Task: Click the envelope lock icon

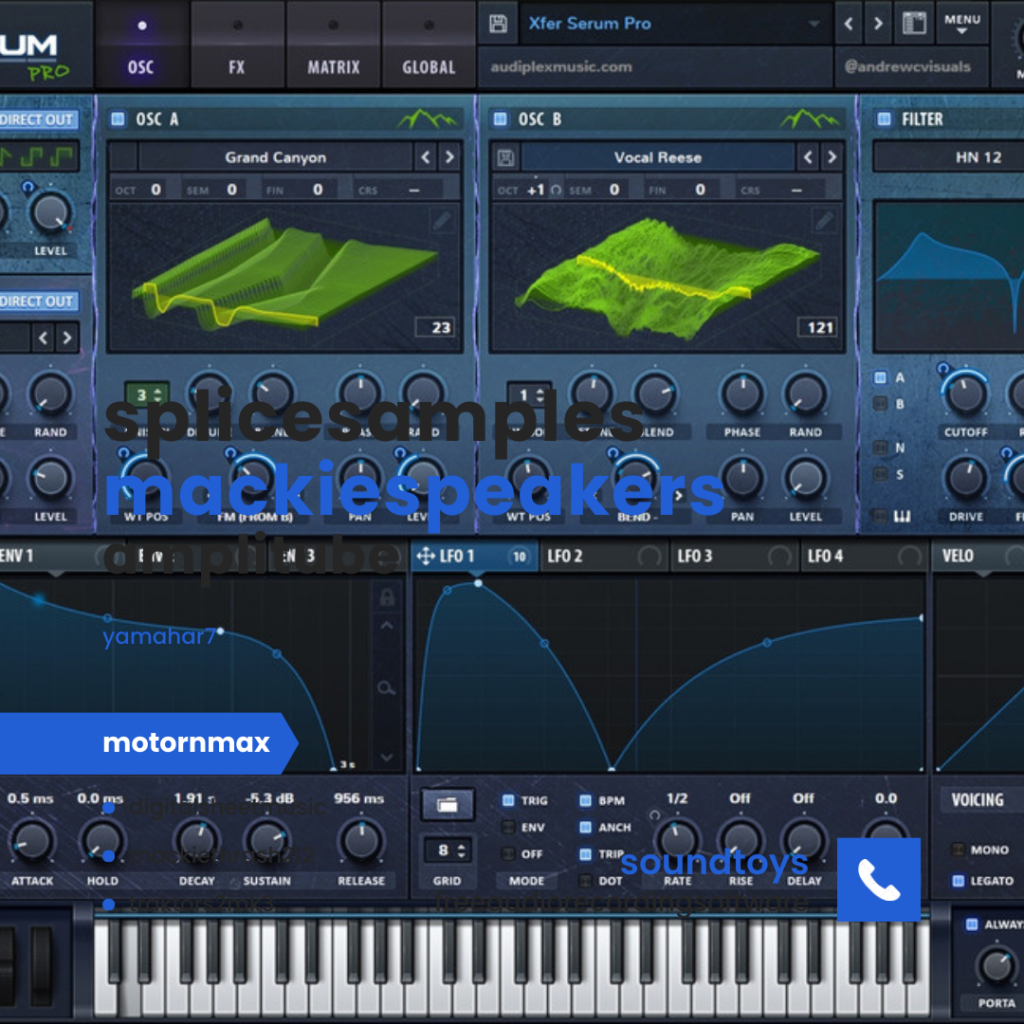Action: [387, 597]
